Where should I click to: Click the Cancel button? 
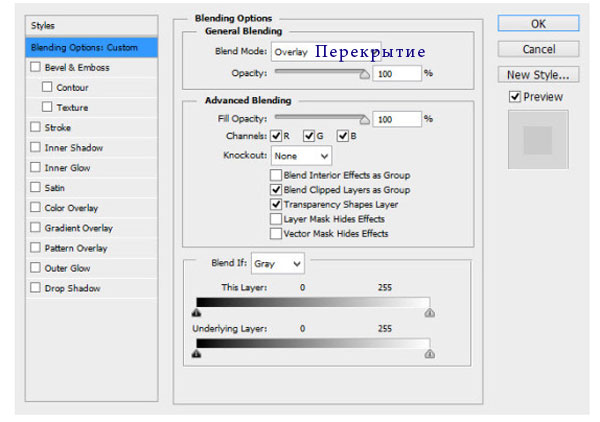tap(538, 49)
